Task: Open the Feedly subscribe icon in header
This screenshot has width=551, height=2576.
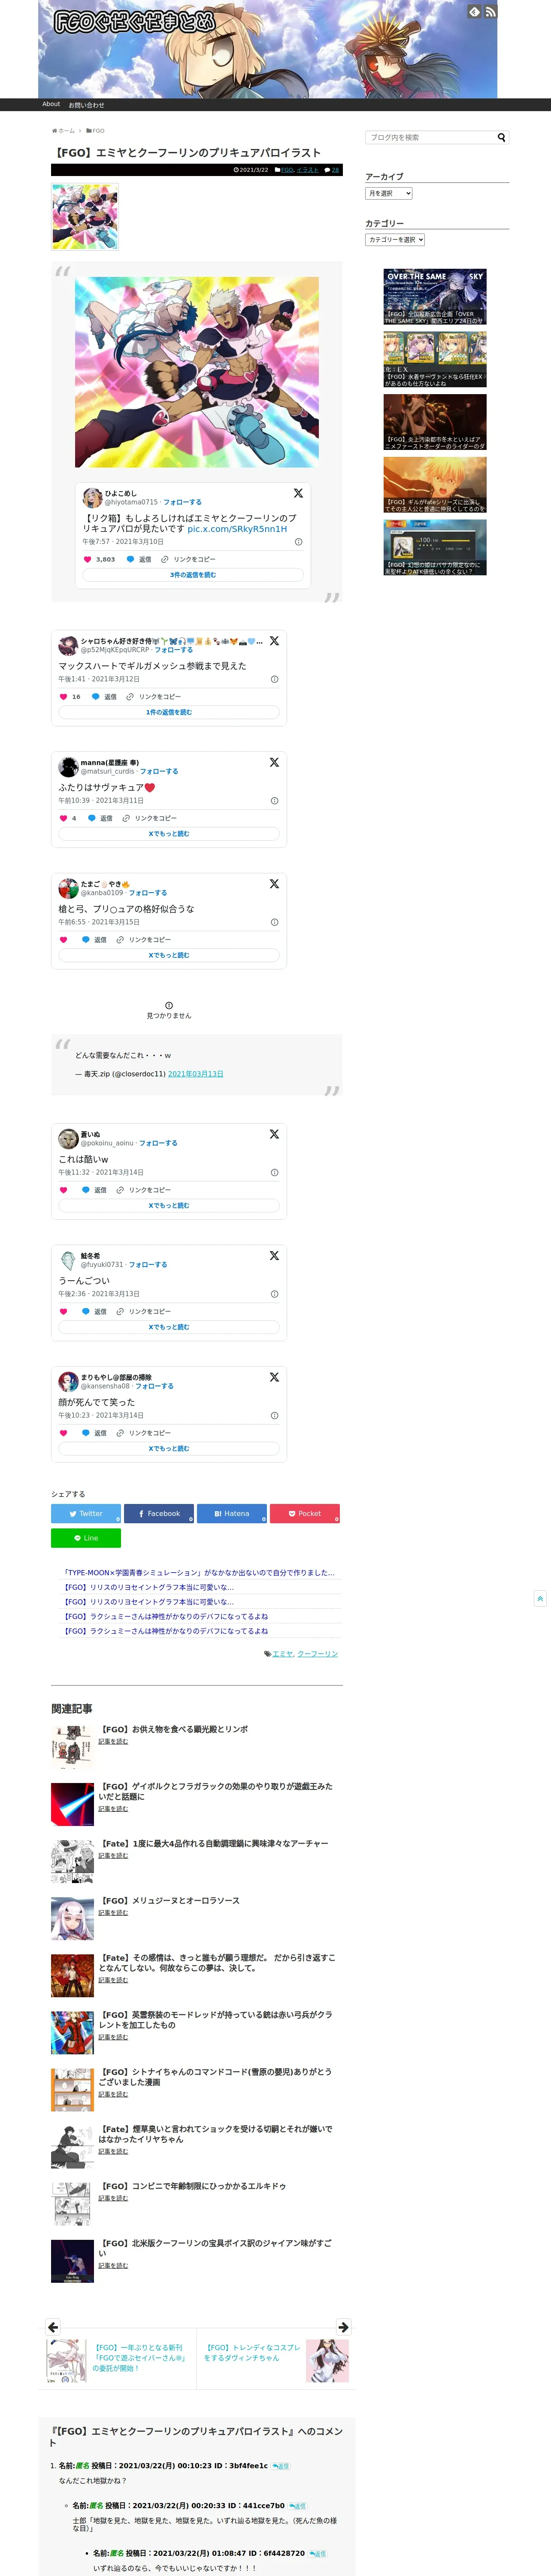Action: coord(474,12)
